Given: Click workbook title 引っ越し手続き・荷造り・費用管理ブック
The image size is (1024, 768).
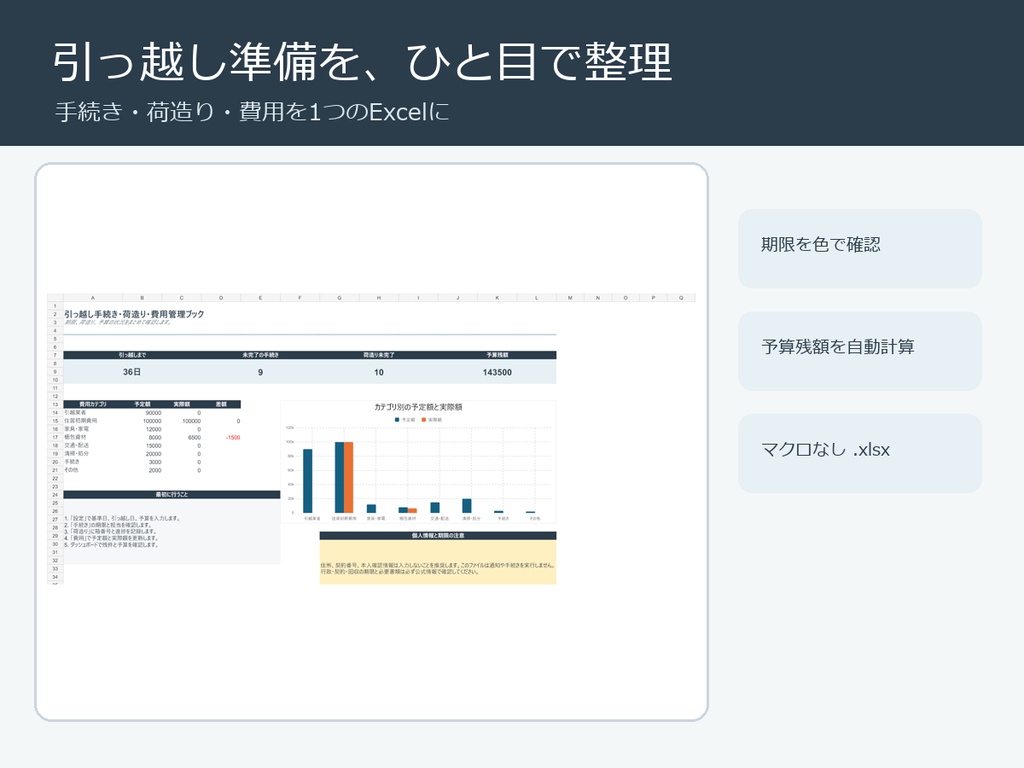Looking at the screenshot, I should [134, 314].
